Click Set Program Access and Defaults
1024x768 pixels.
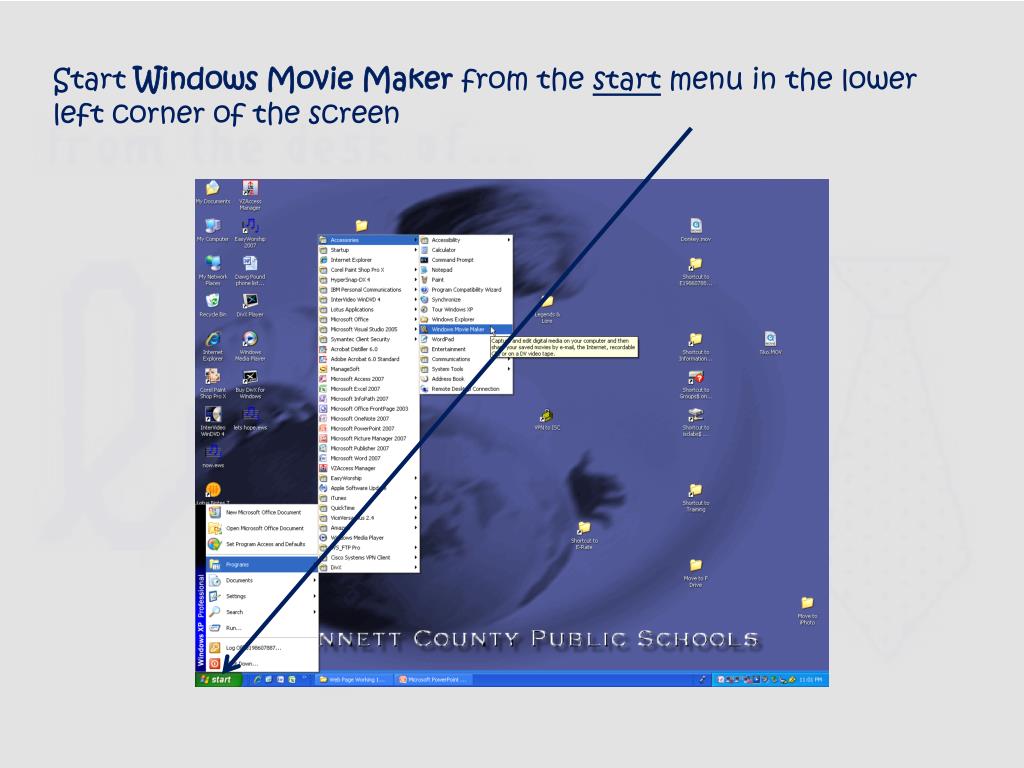pos(262,544)
